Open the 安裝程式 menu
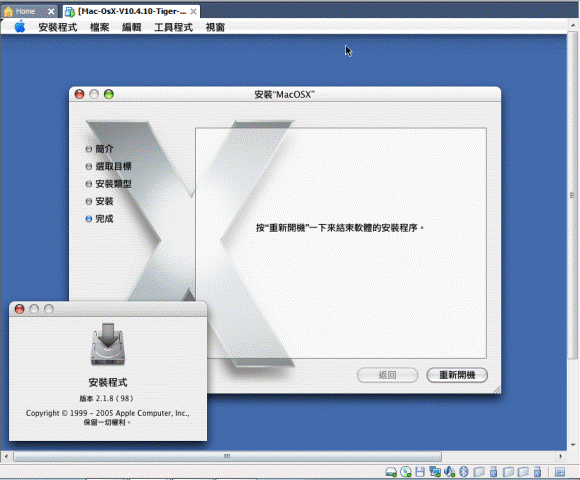The image size is (580, 480). click(58, 27)
